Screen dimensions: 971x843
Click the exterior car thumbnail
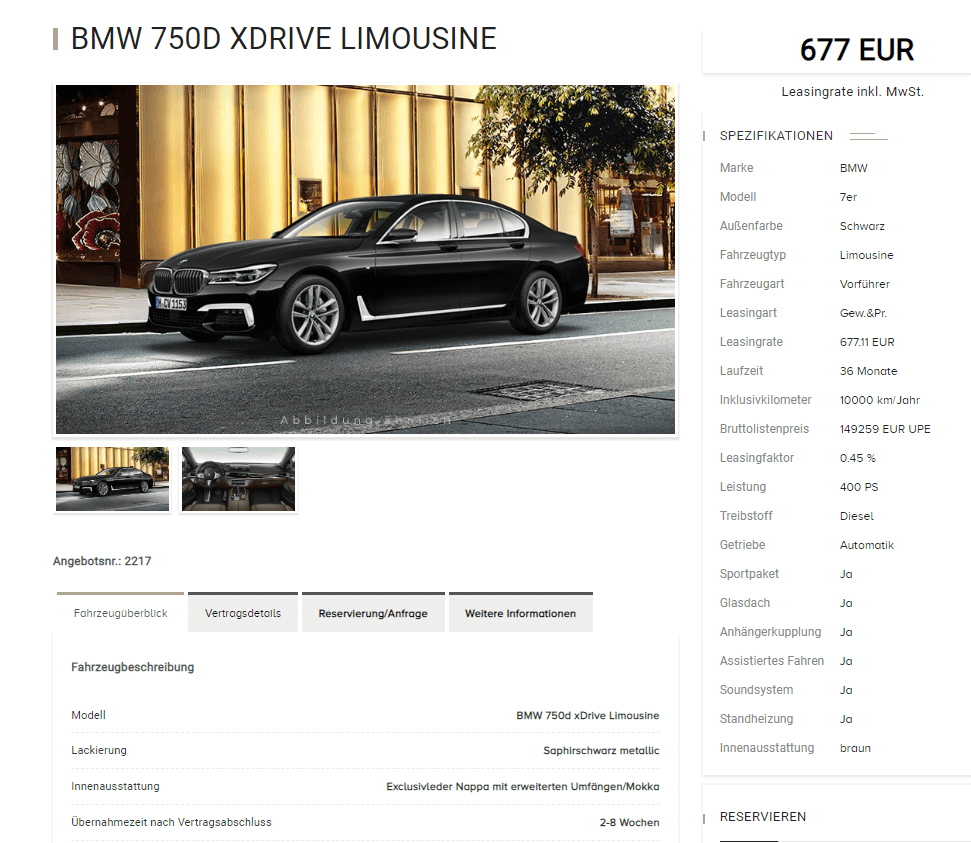[x=112, y=479]
